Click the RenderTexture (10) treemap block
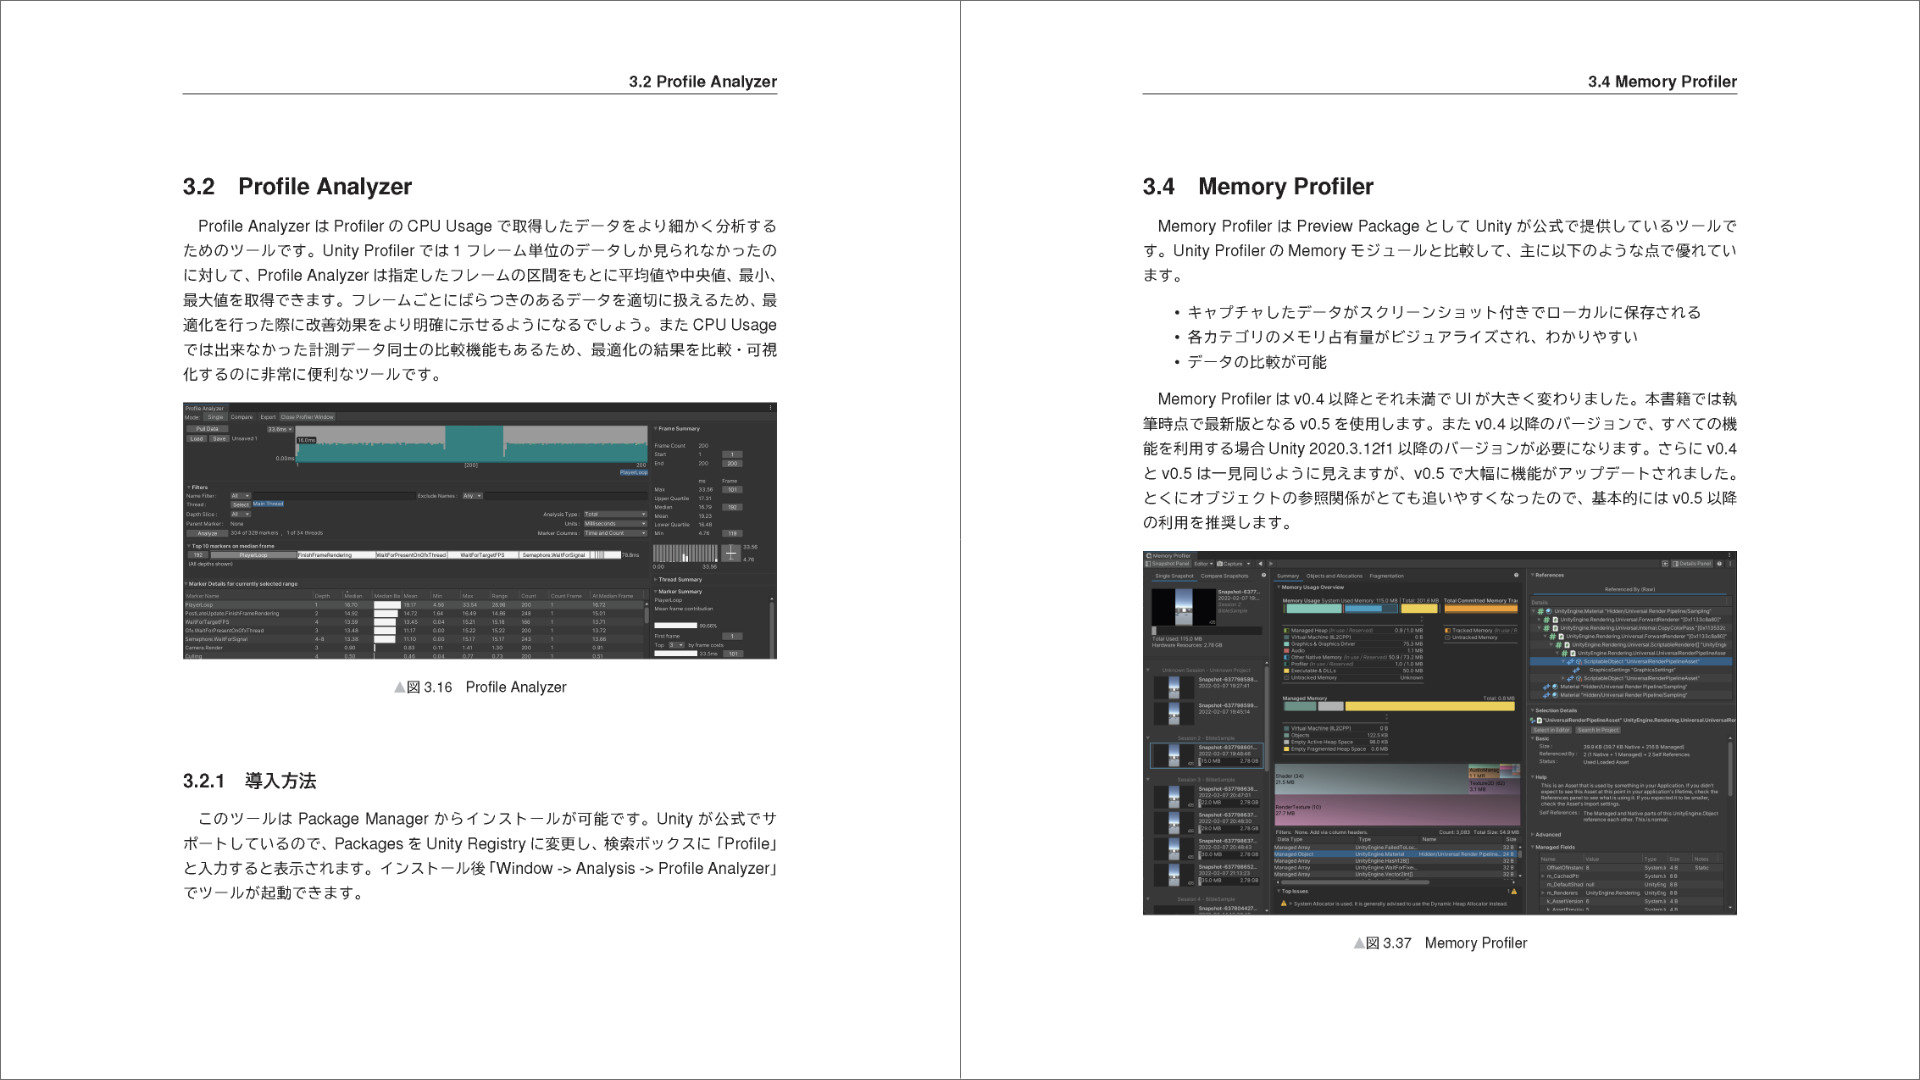 tap(1397, 810)
